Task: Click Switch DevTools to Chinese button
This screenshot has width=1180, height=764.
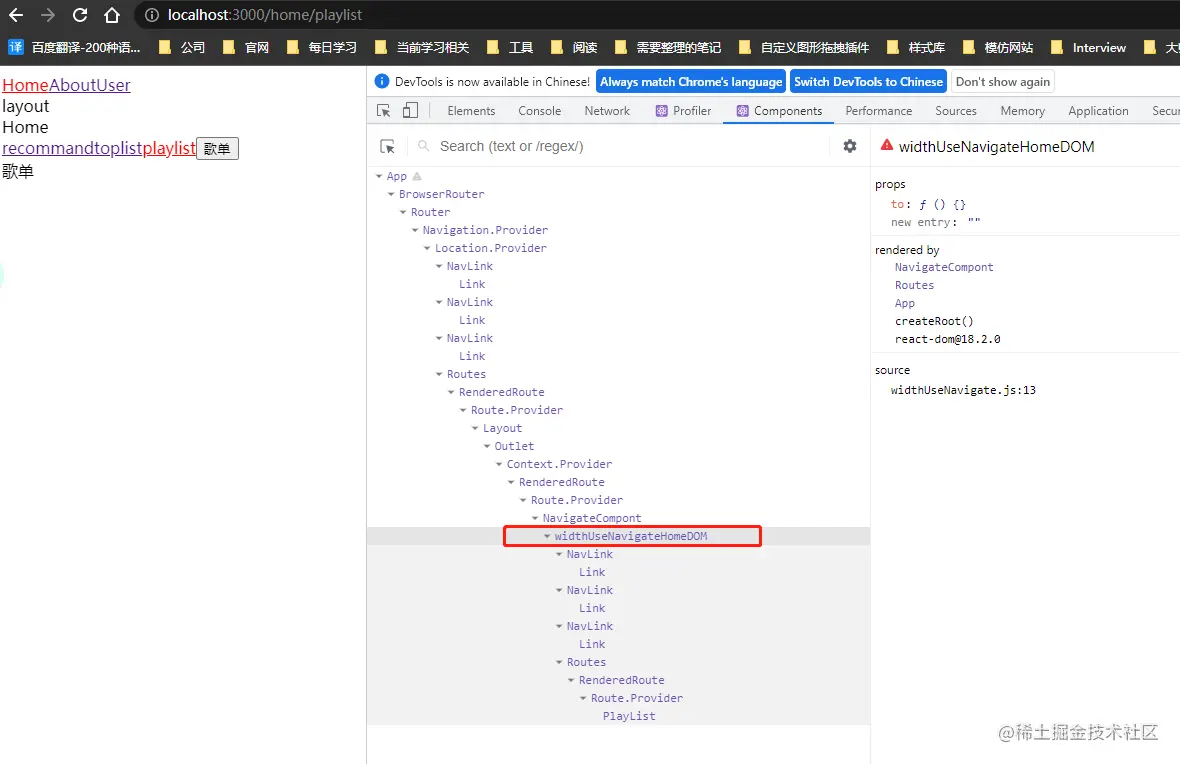Action: [868, 81]
